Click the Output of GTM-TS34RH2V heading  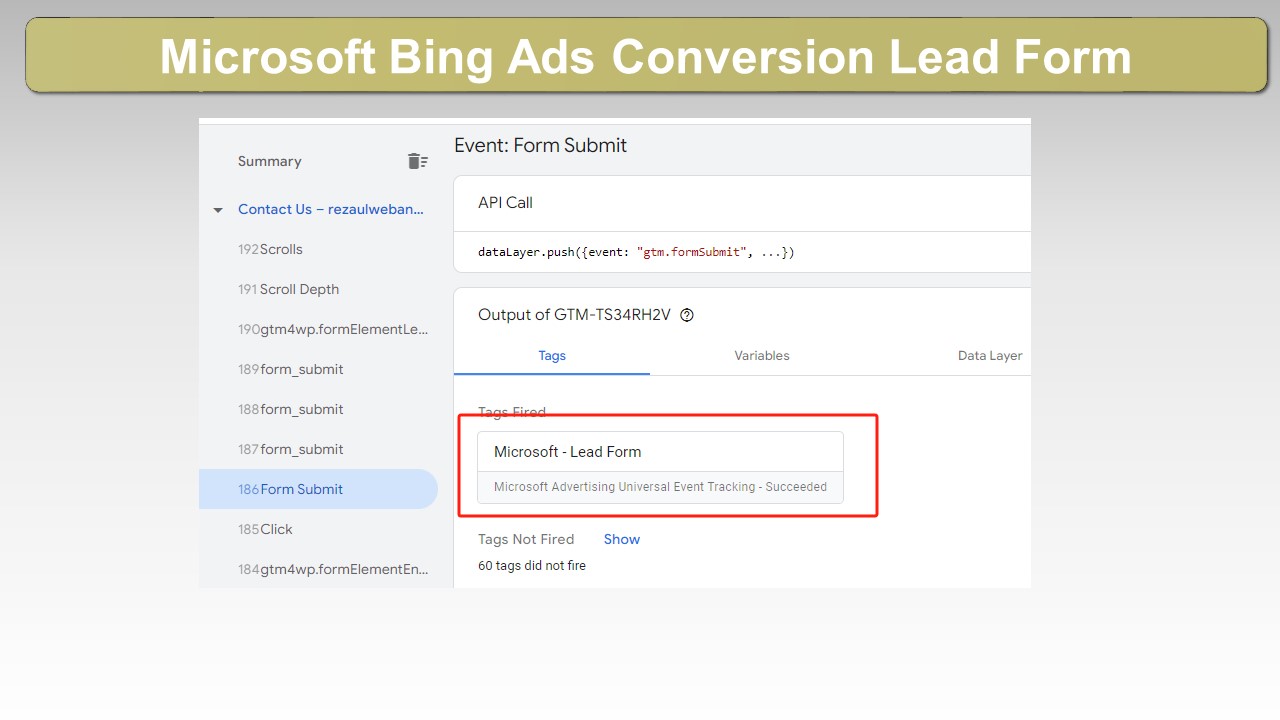574,315
